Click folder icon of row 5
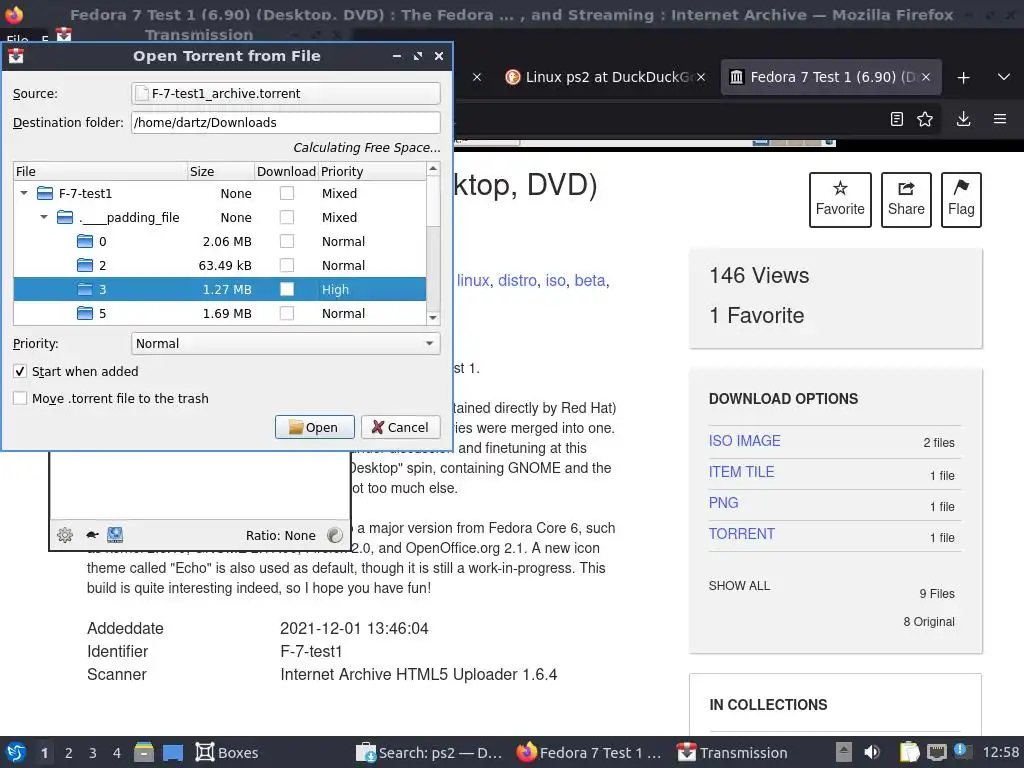1024x768 pixels. [85, 313]
